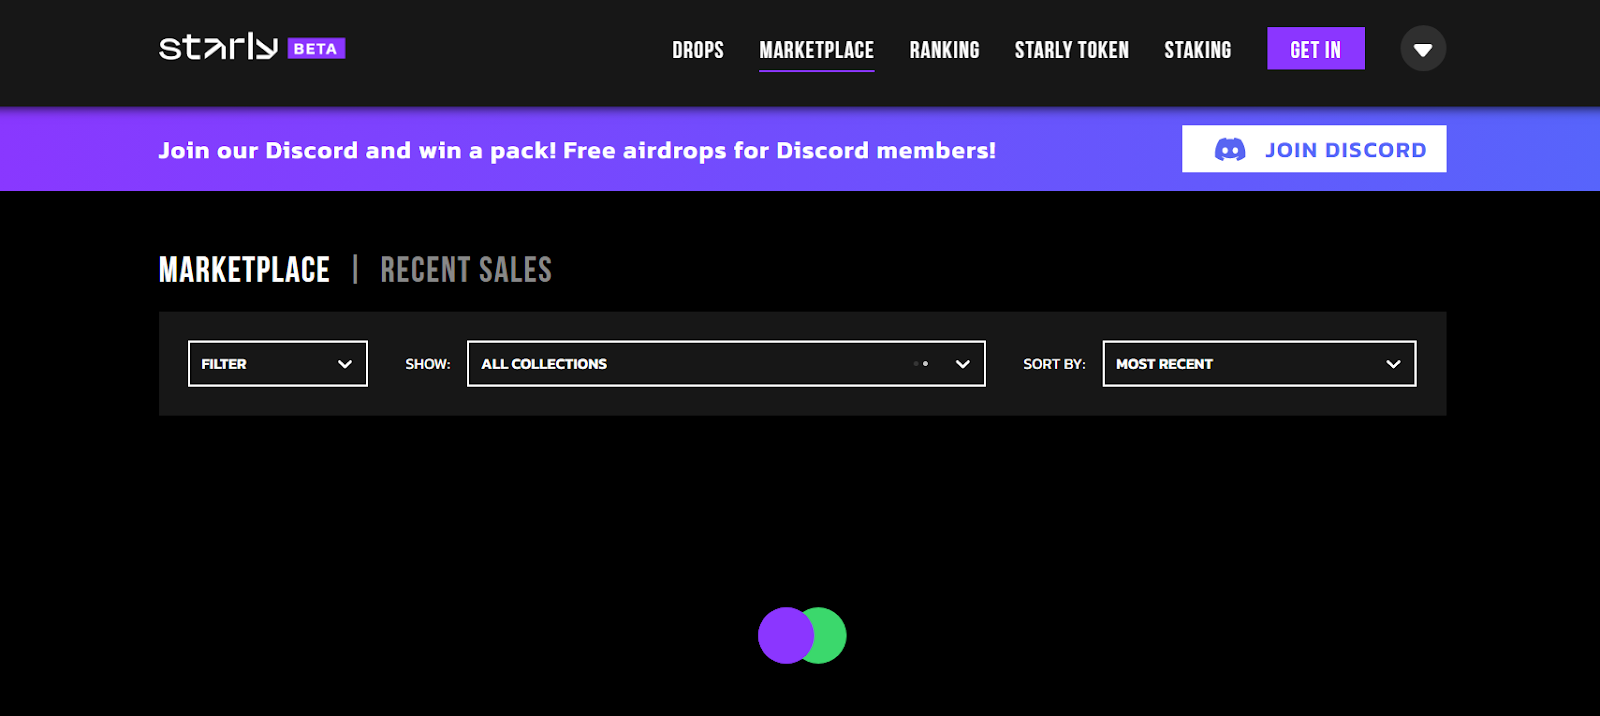Click the Discord logo icon

coord(1230,150)
